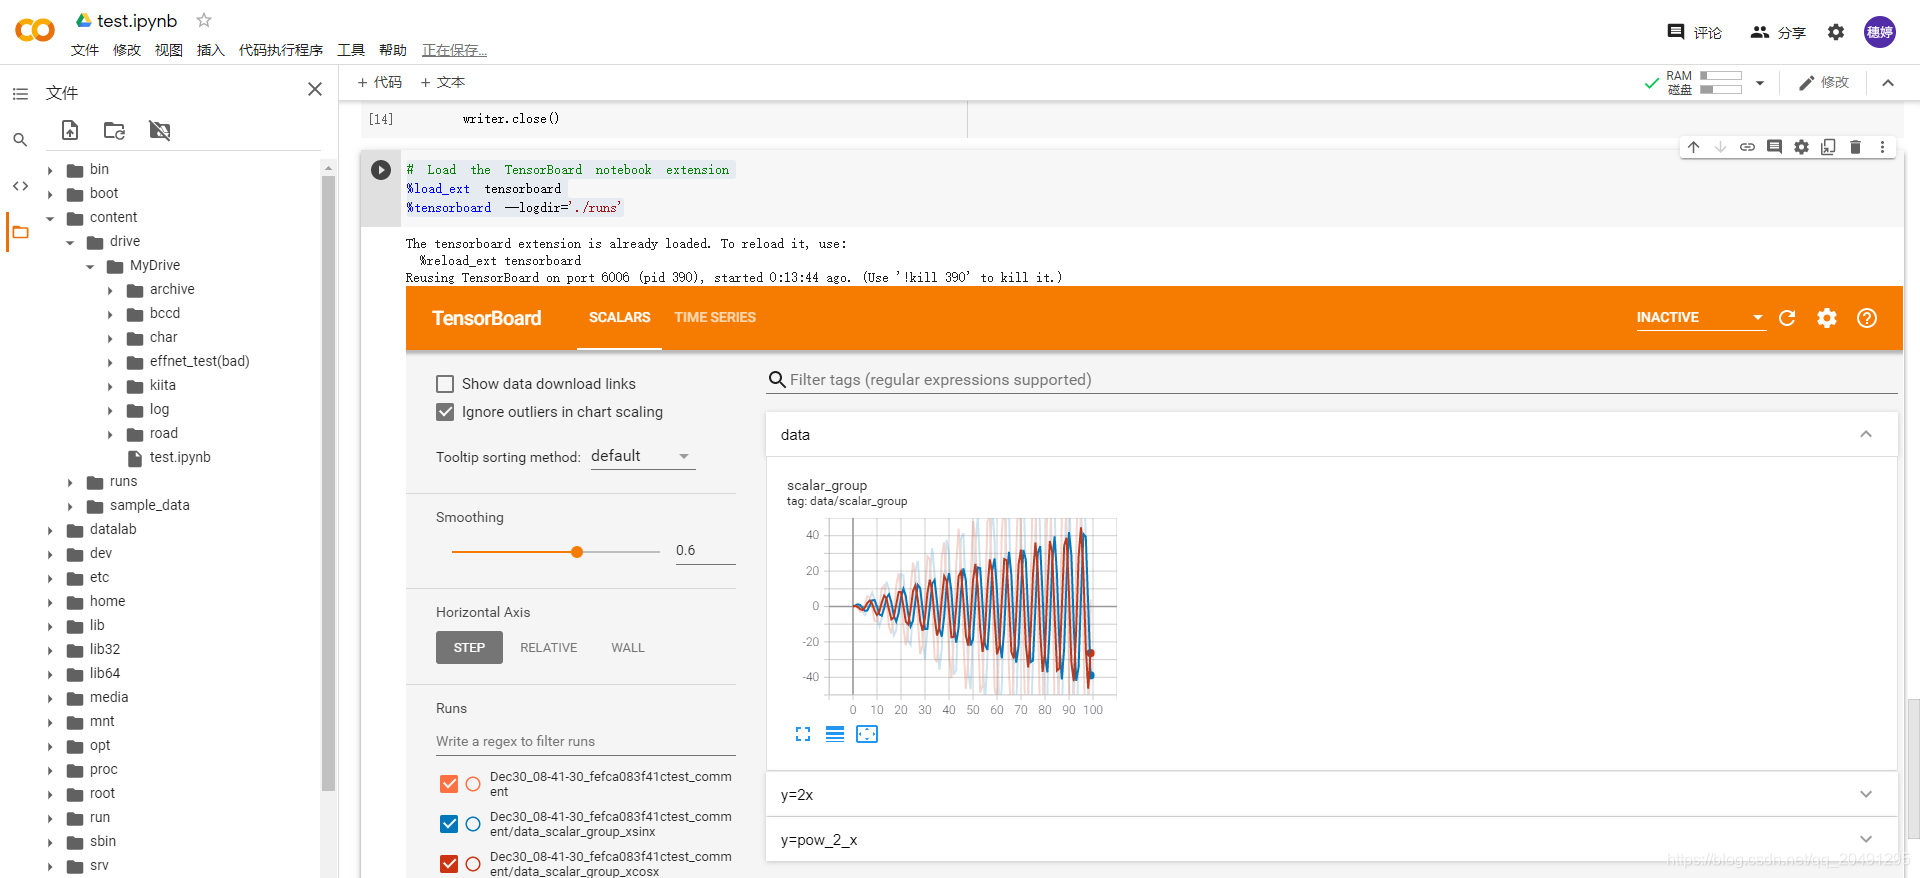Open the table of contents sidebar icon

click(20, 94)
